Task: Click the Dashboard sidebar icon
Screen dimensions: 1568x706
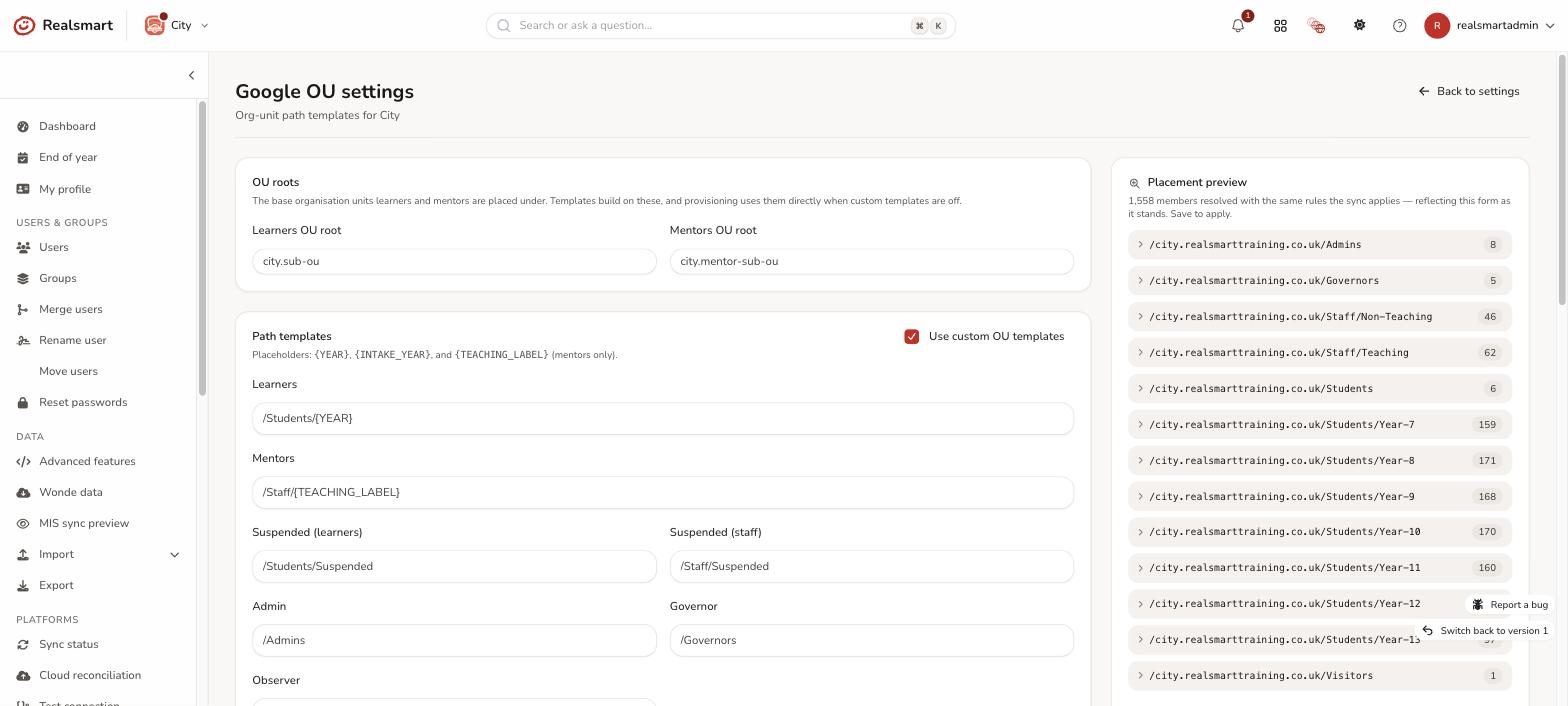Action: pos(23,126)
